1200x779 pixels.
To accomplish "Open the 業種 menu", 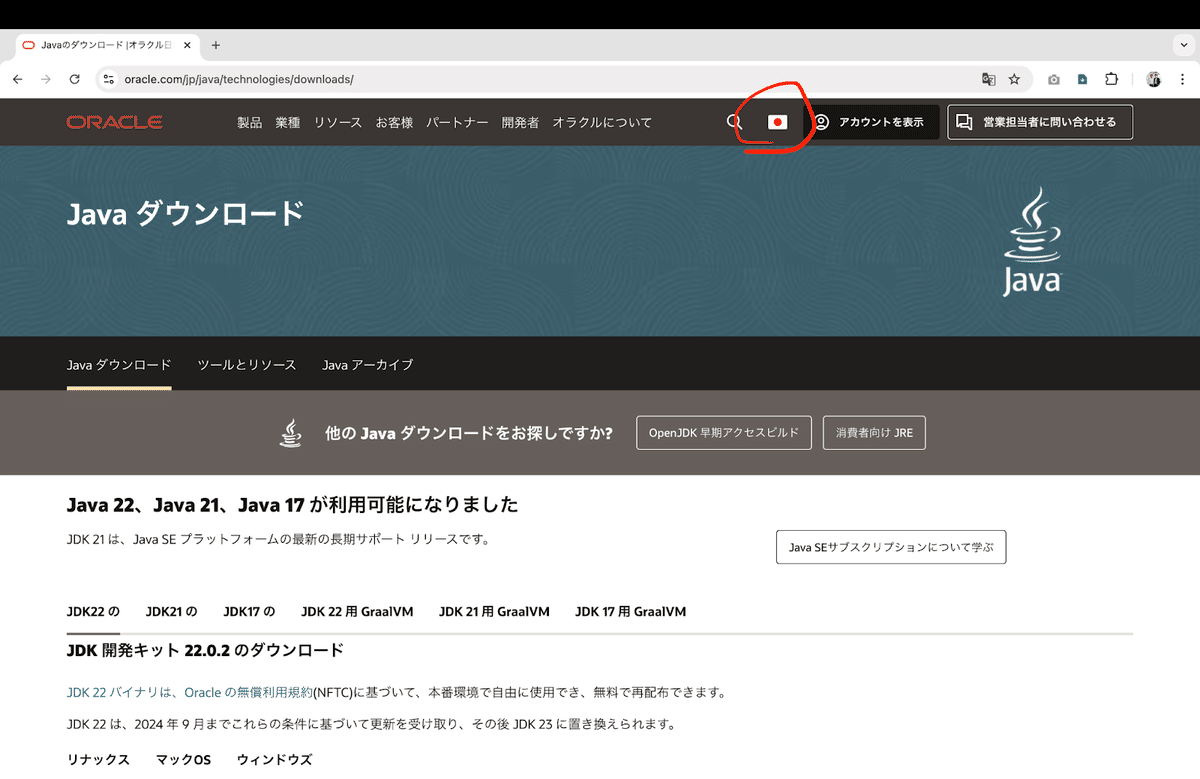I will [288, 122].
